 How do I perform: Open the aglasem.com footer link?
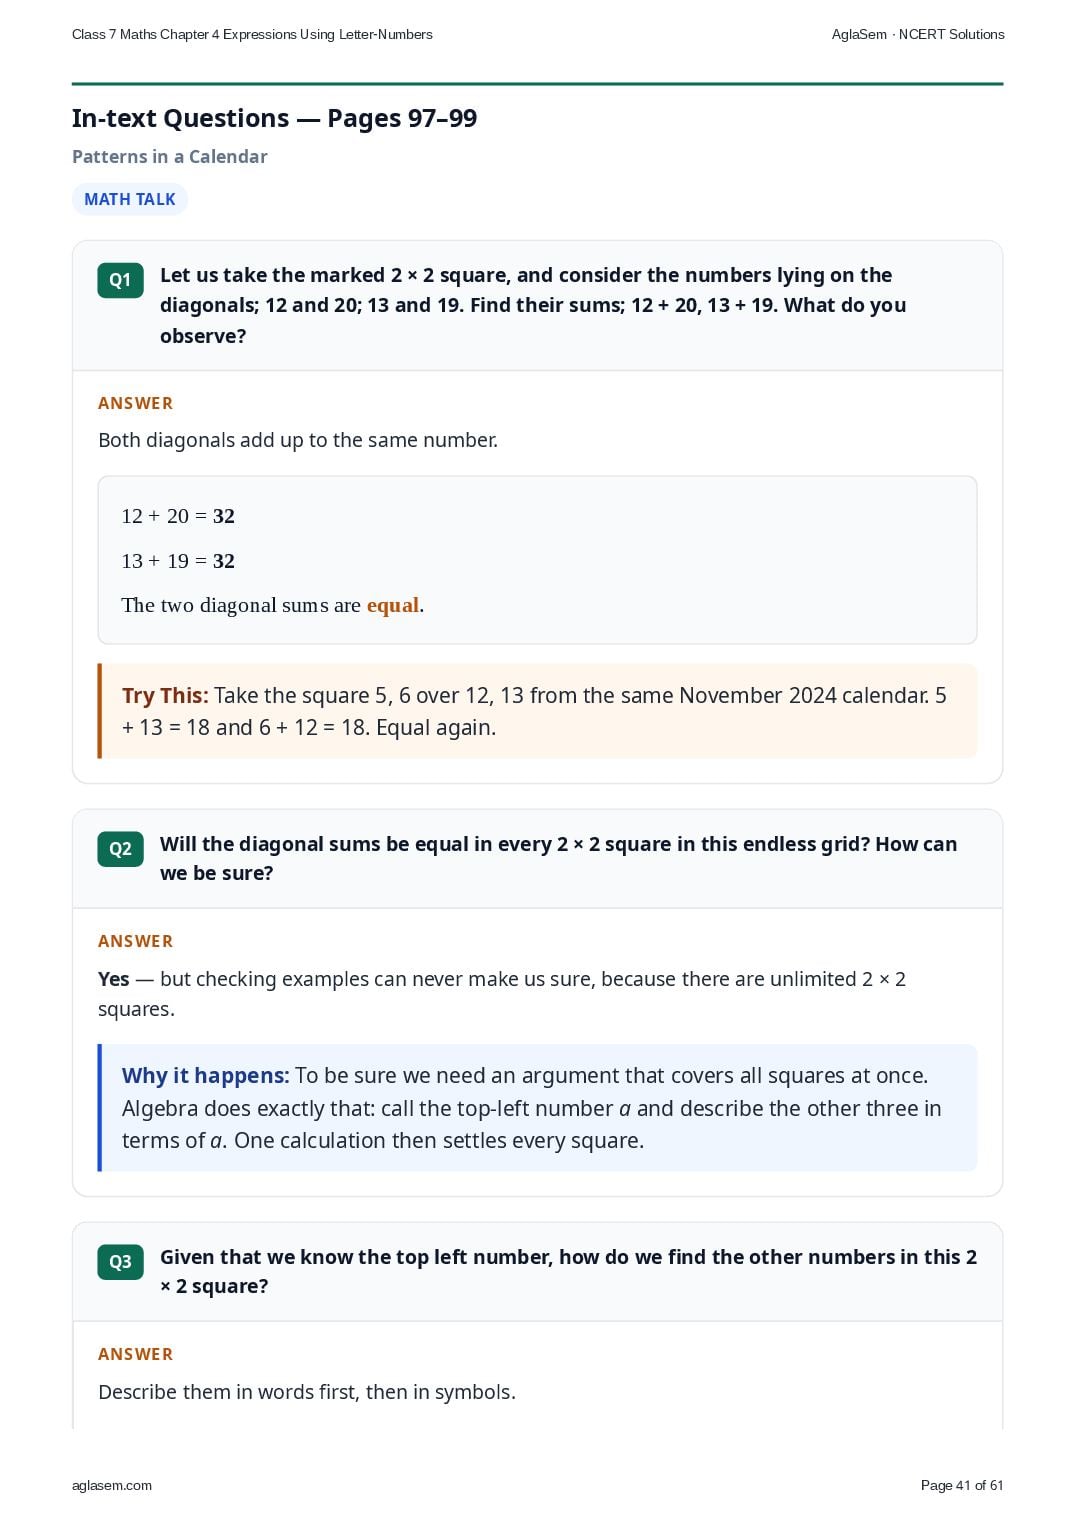[112, 1485]
